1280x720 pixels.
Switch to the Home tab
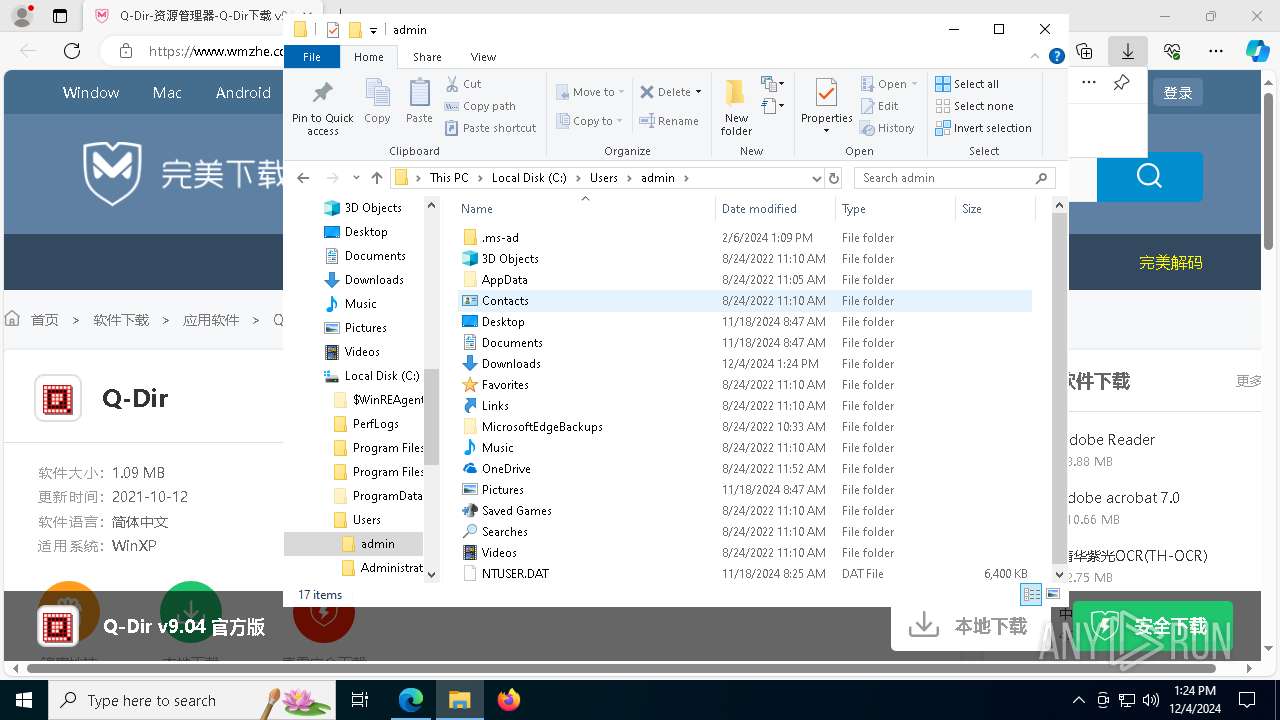pos(368,57)
